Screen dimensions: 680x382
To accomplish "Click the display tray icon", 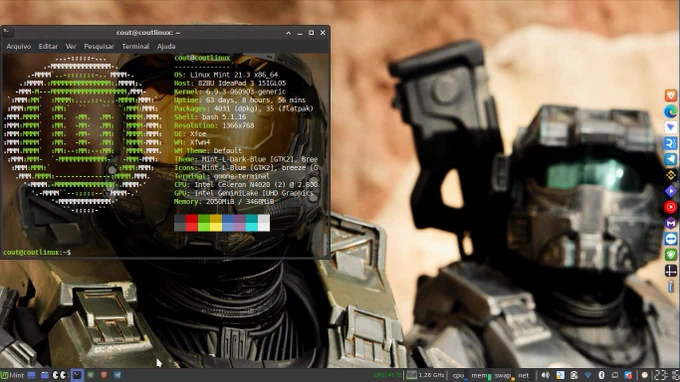I will (615, 375).
